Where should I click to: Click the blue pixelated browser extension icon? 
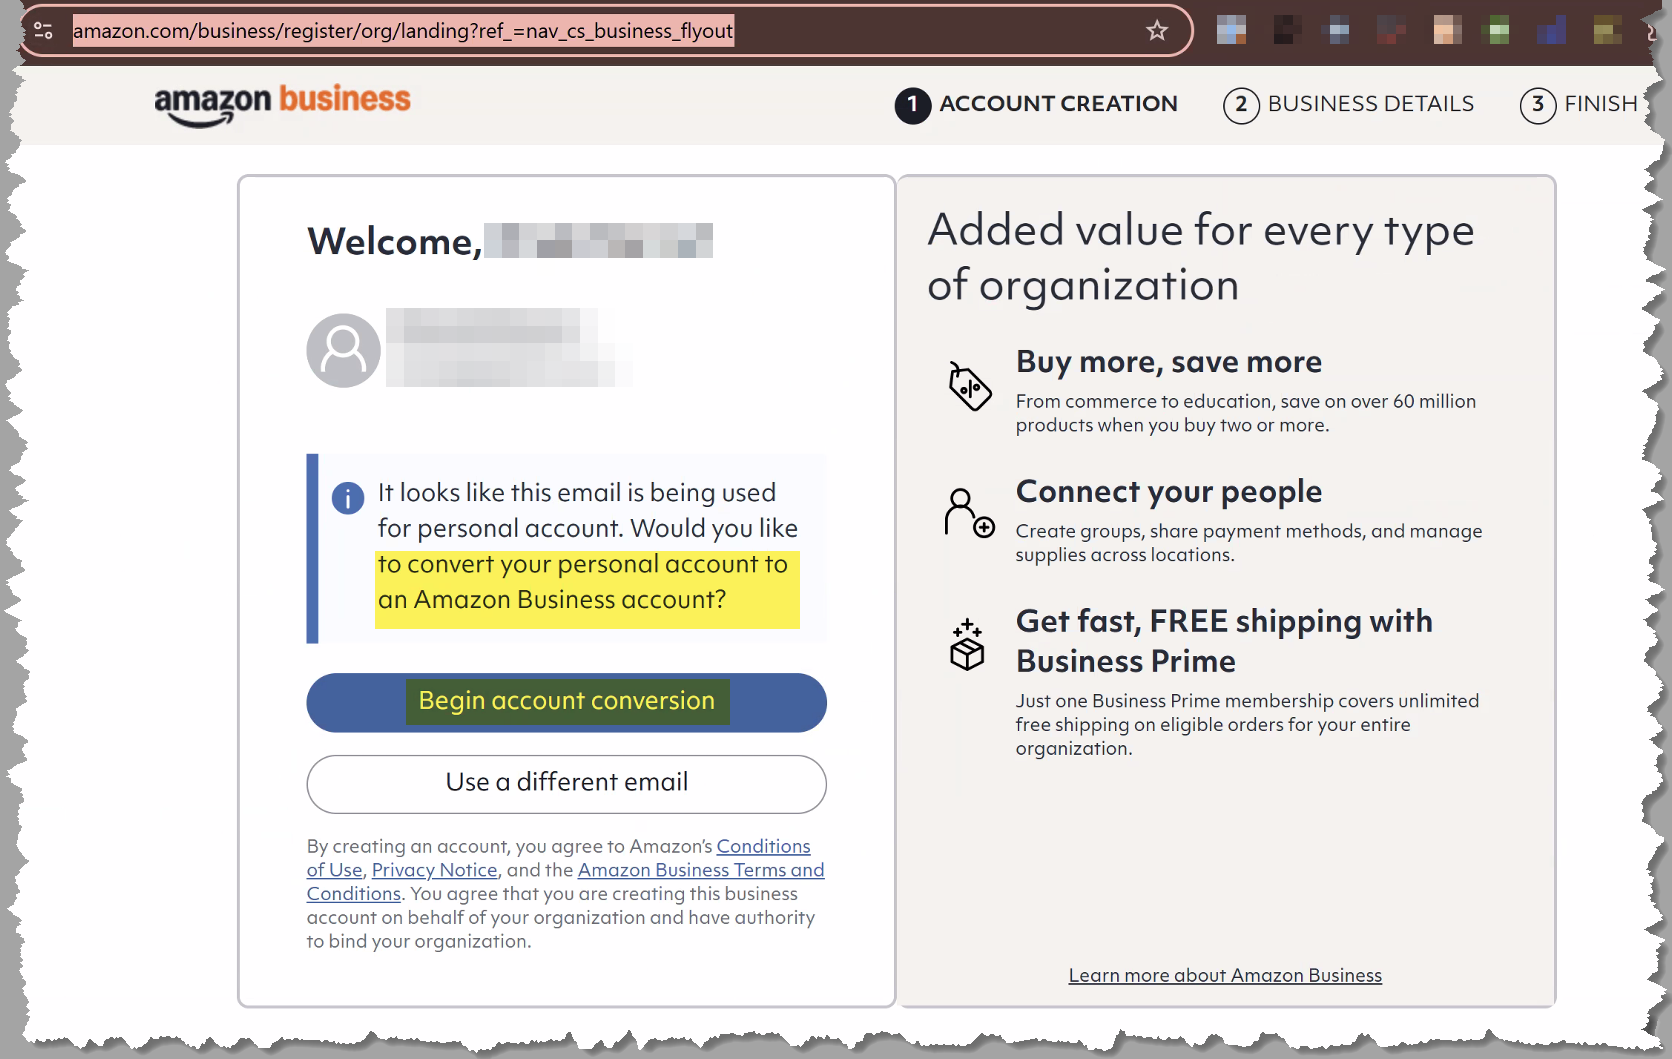point(1551,30)
